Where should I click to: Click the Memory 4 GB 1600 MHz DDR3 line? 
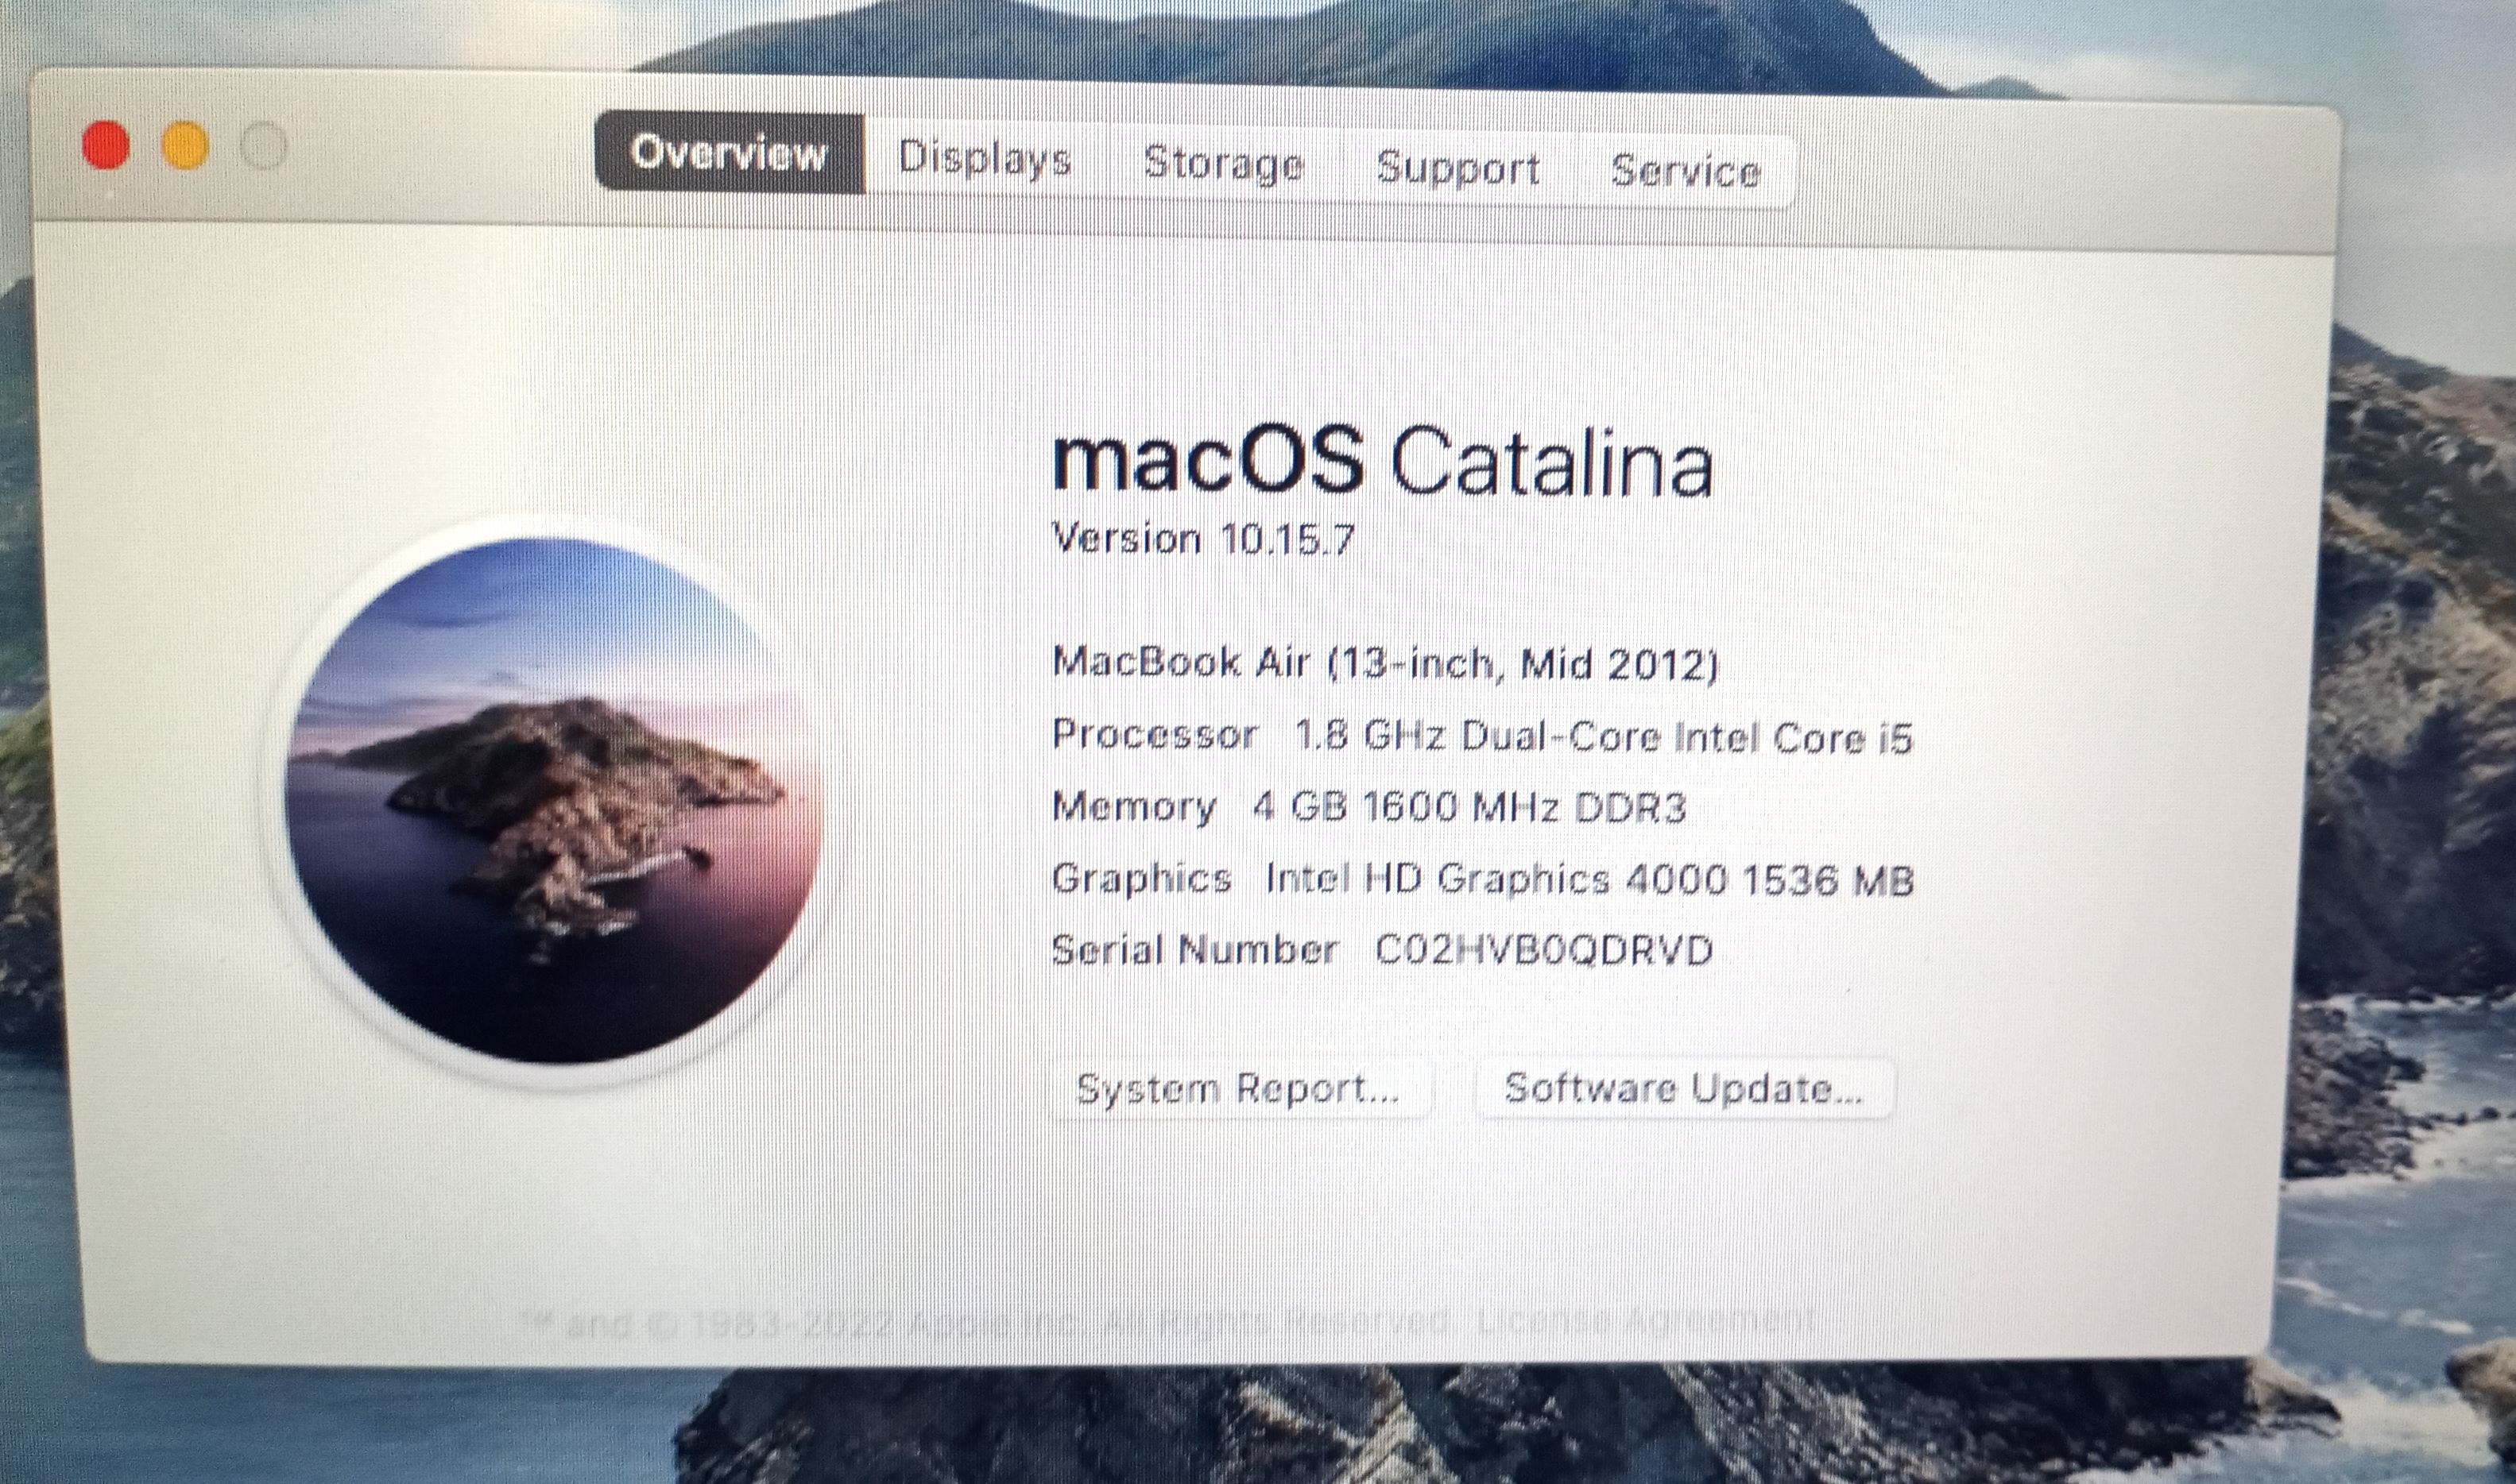1369,807
